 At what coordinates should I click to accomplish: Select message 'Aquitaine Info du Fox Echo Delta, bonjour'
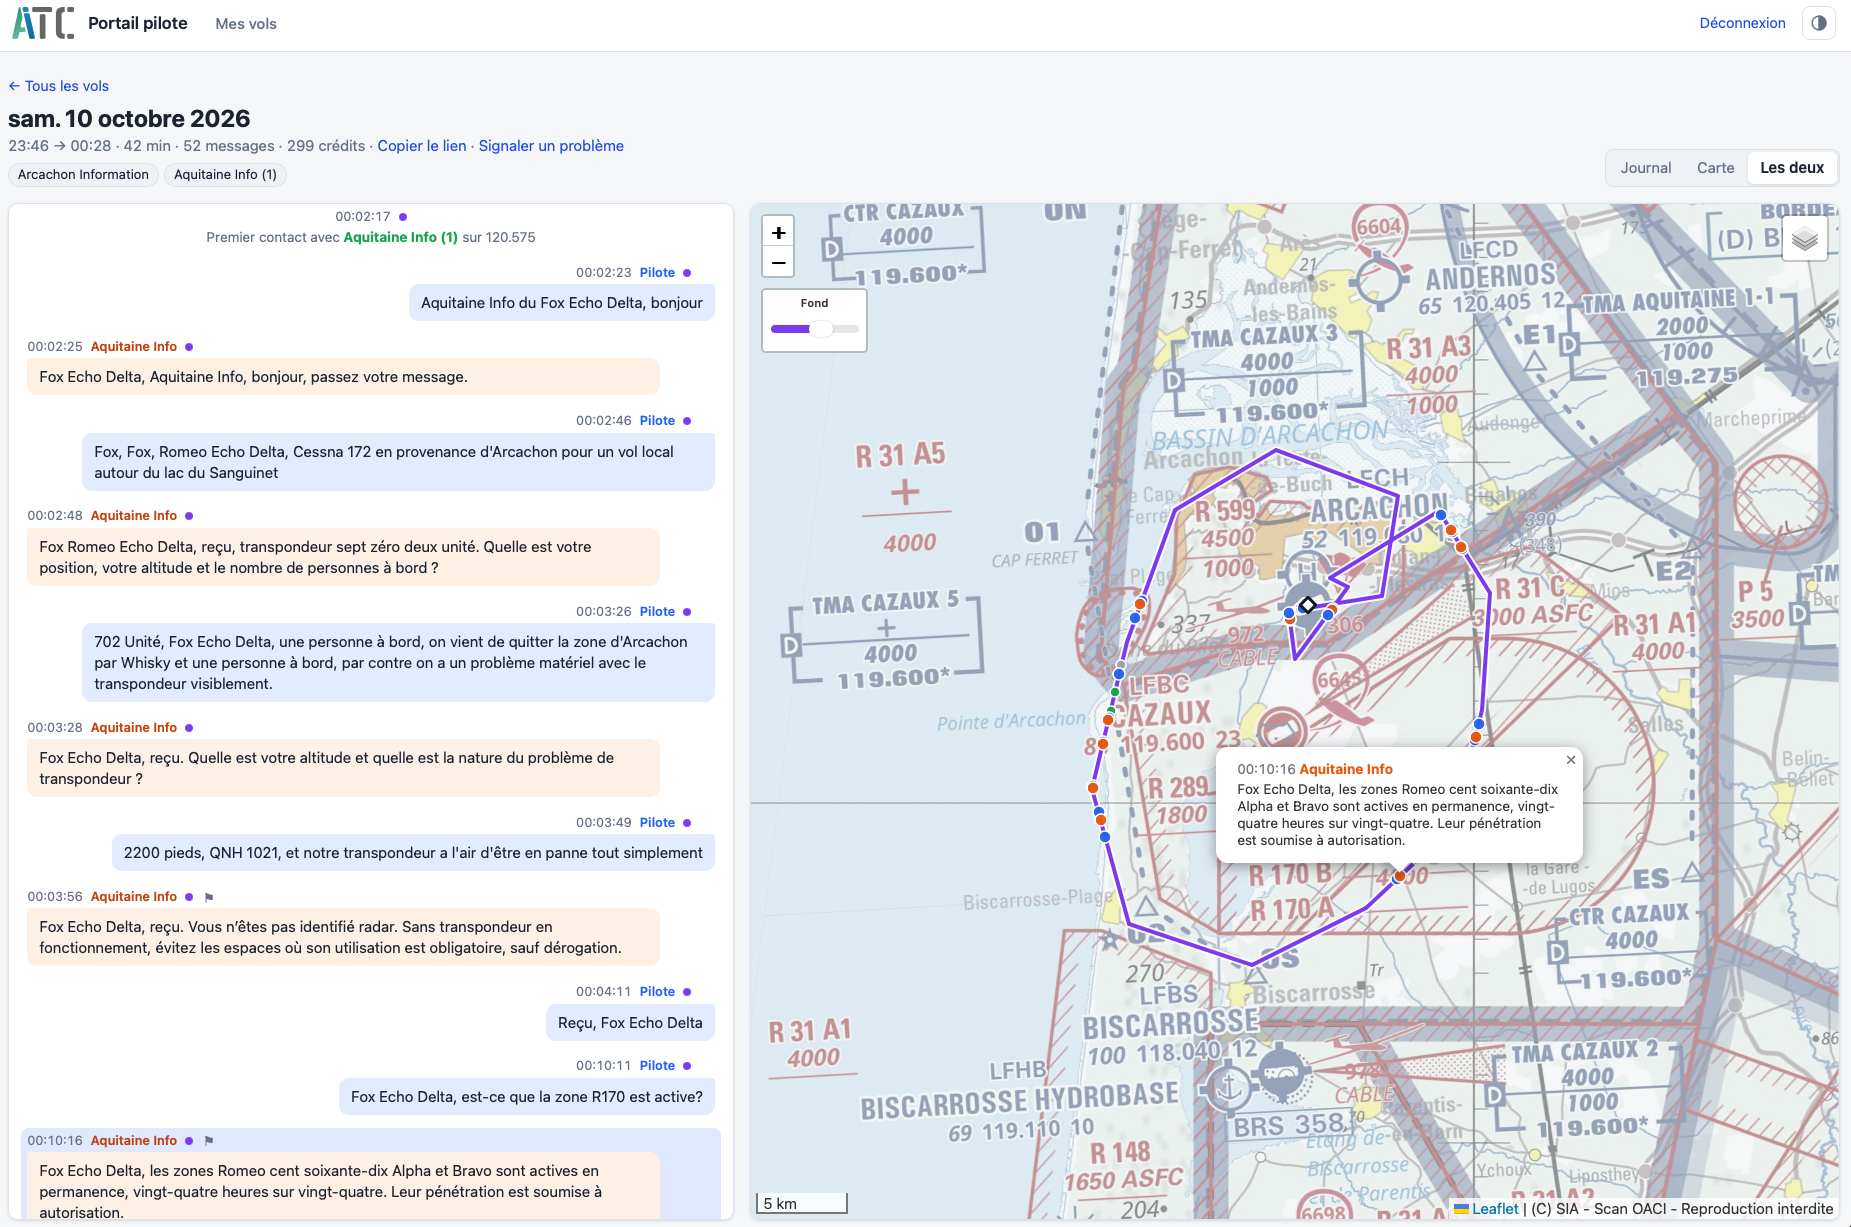coord(562,303)
